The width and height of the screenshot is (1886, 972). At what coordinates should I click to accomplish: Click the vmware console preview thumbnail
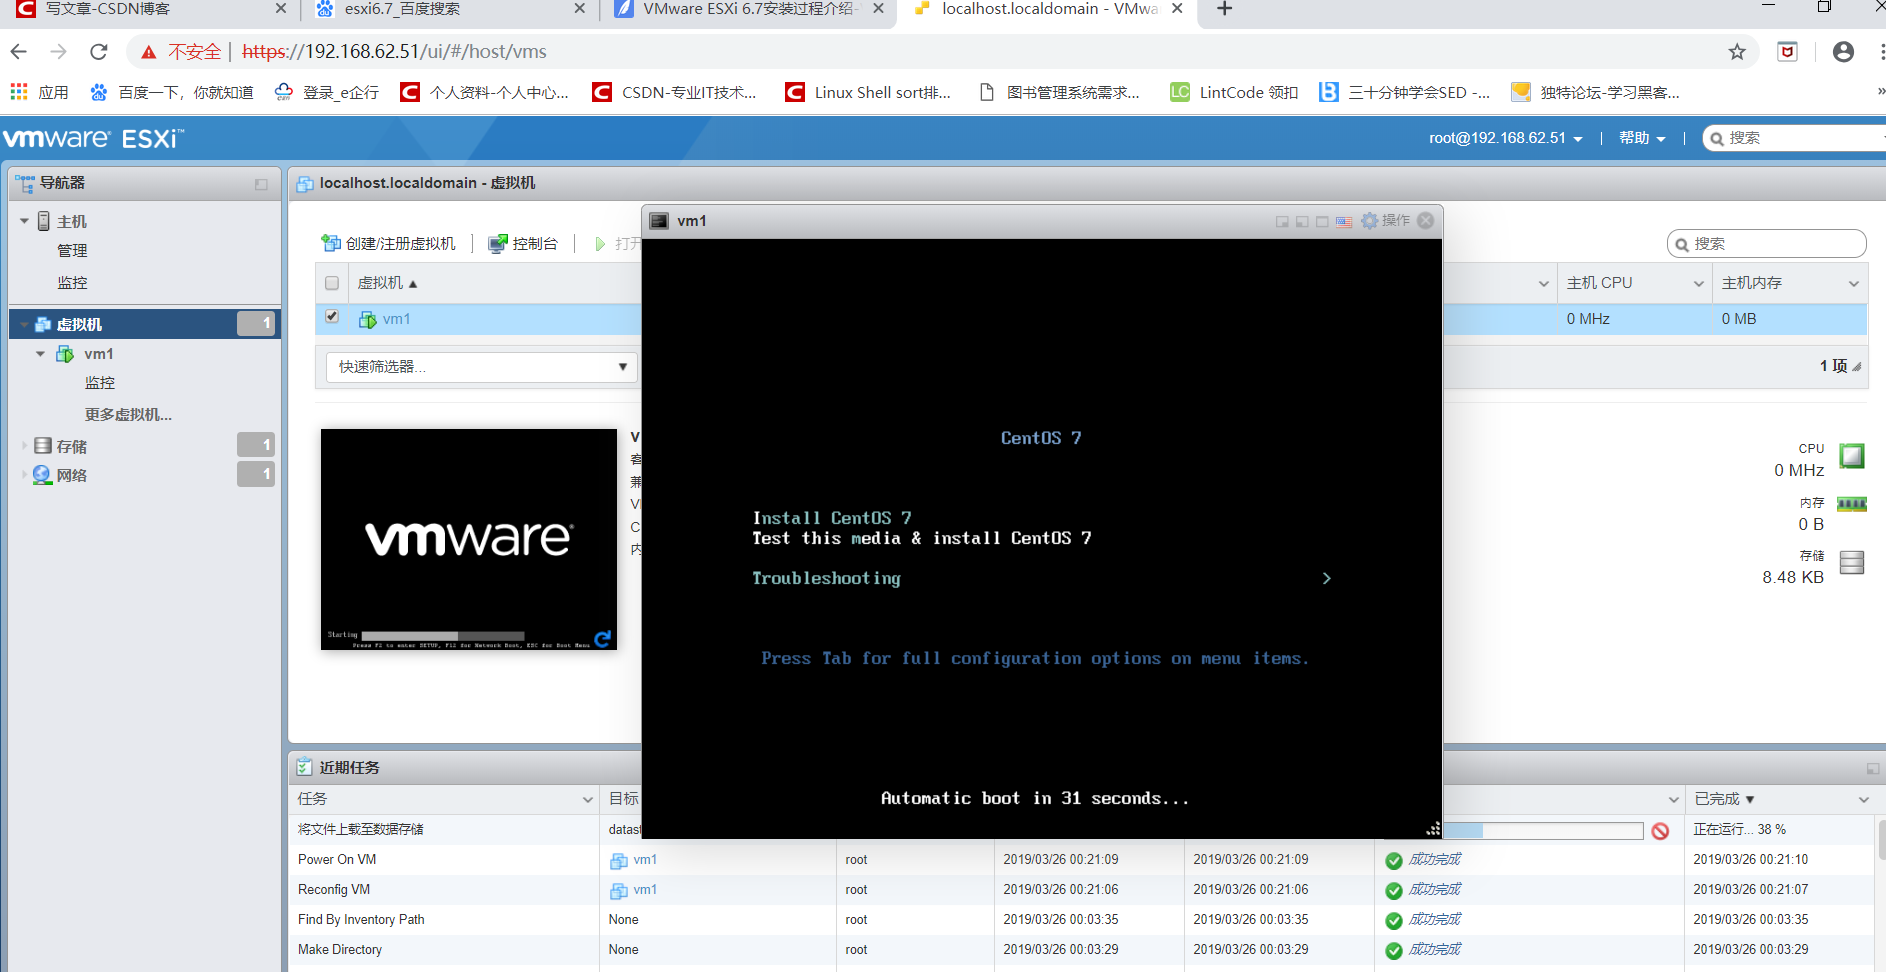469,539
